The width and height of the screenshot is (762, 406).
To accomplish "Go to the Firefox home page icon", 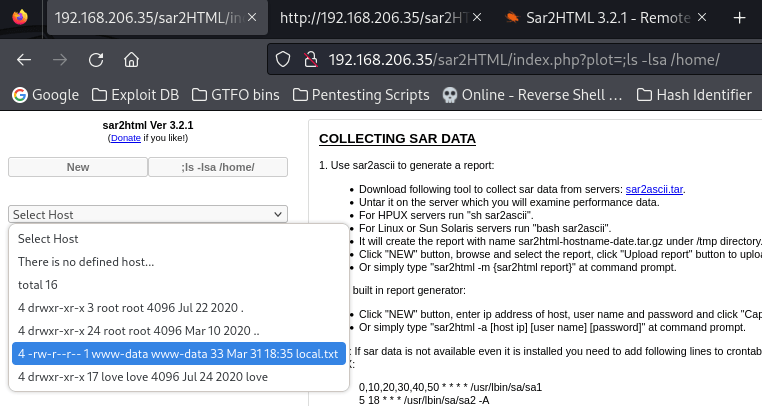I will pos(130,59).
